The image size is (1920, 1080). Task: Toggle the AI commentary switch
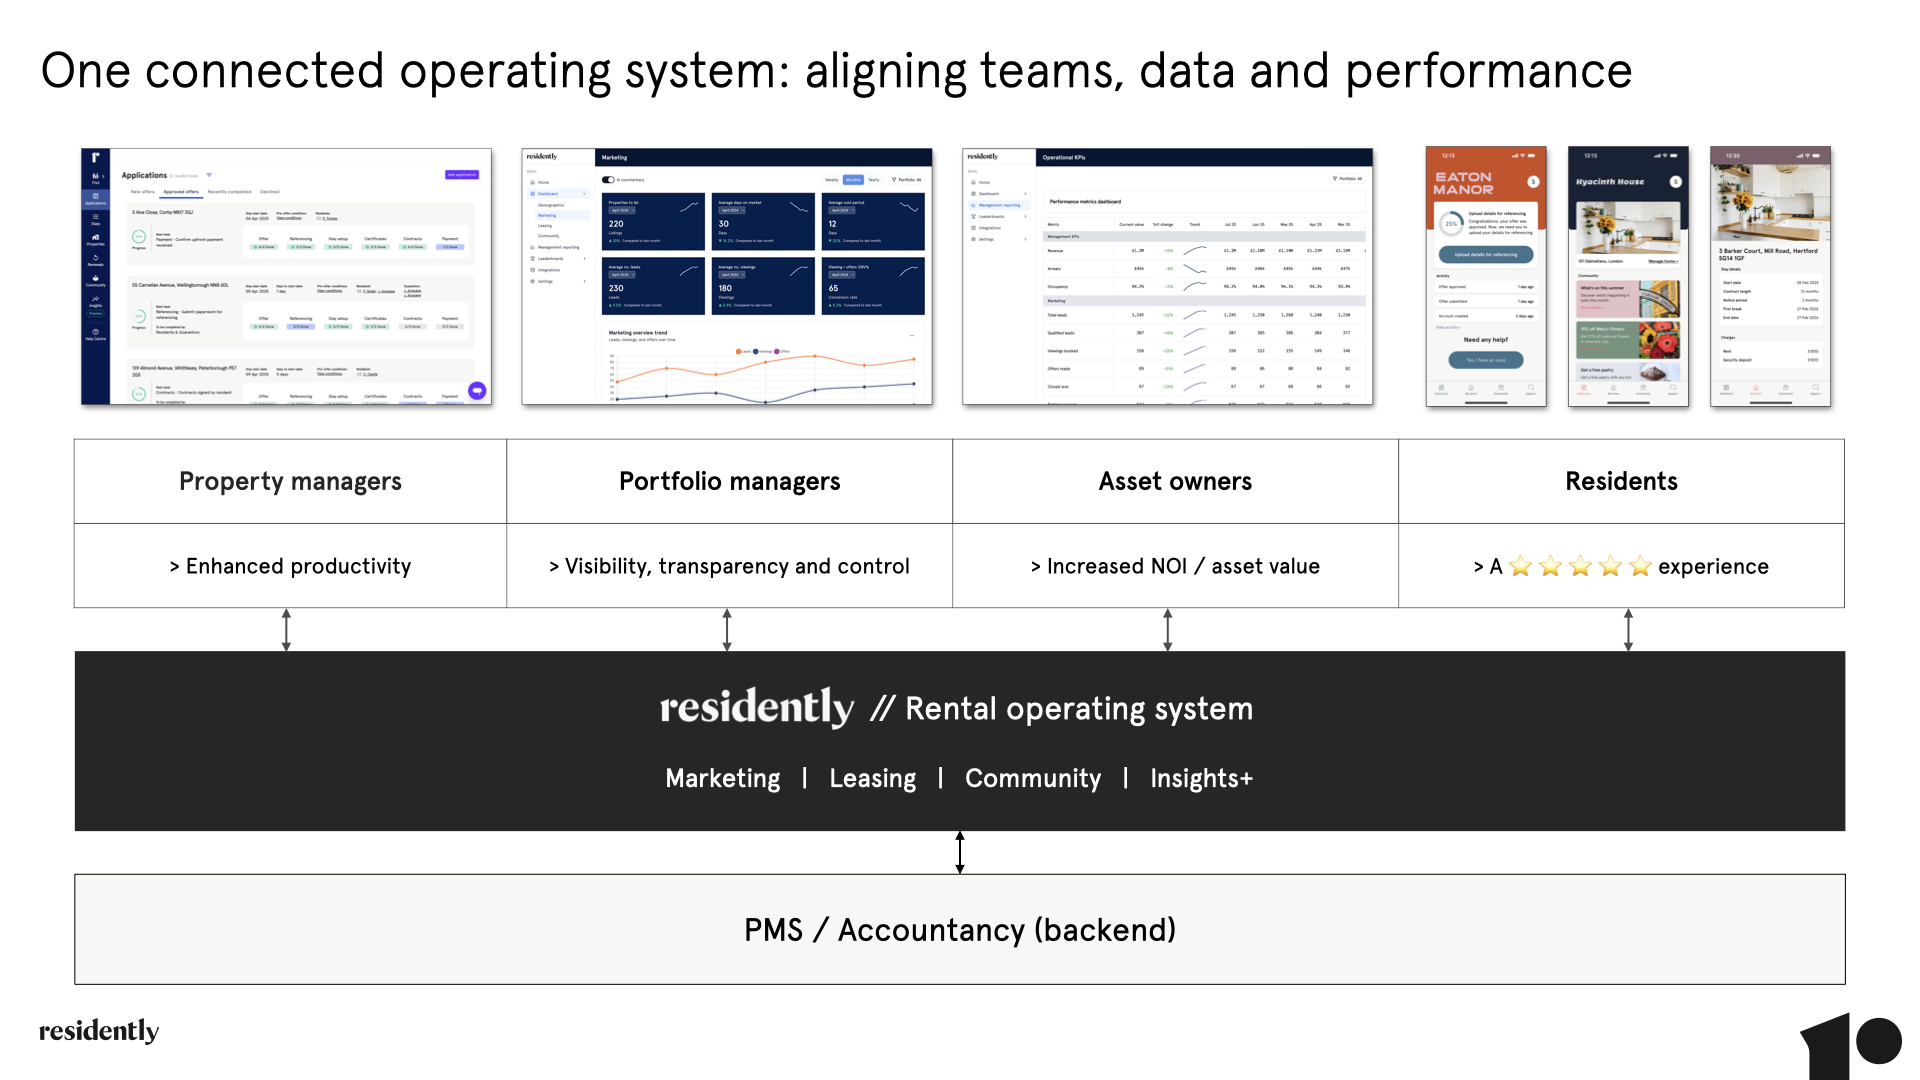click(608, 180)
